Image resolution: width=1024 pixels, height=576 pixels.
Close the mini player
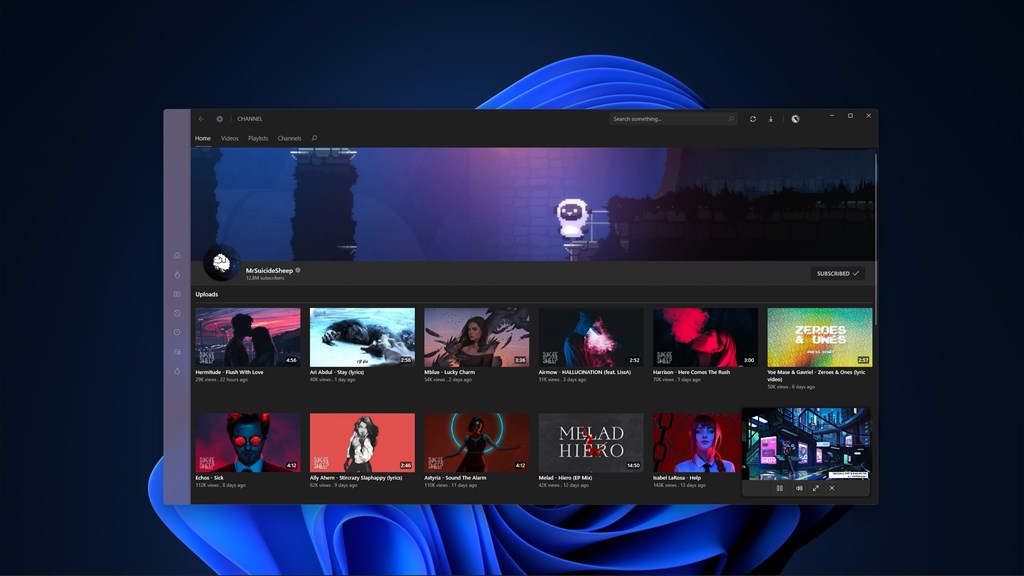click(x=832, y=488)
